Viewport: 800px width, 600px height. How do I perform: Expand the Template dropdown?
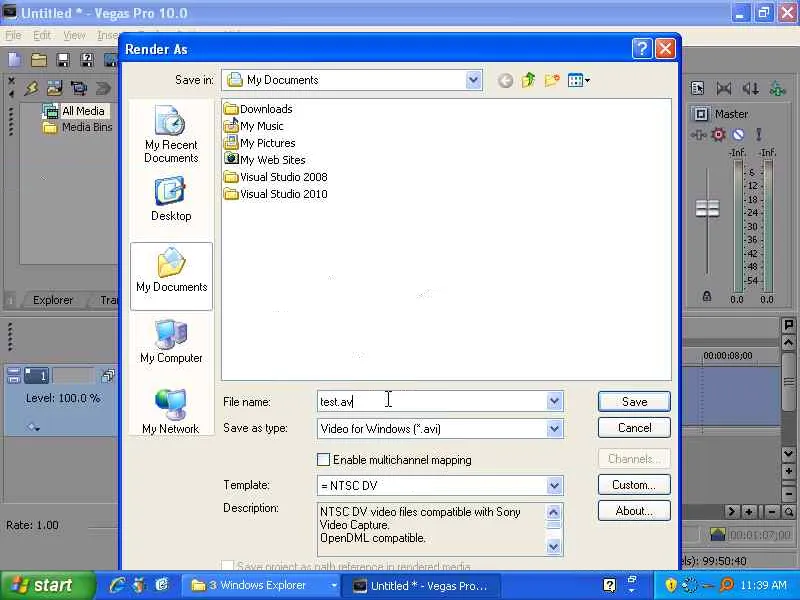click(x=554, y=485)
